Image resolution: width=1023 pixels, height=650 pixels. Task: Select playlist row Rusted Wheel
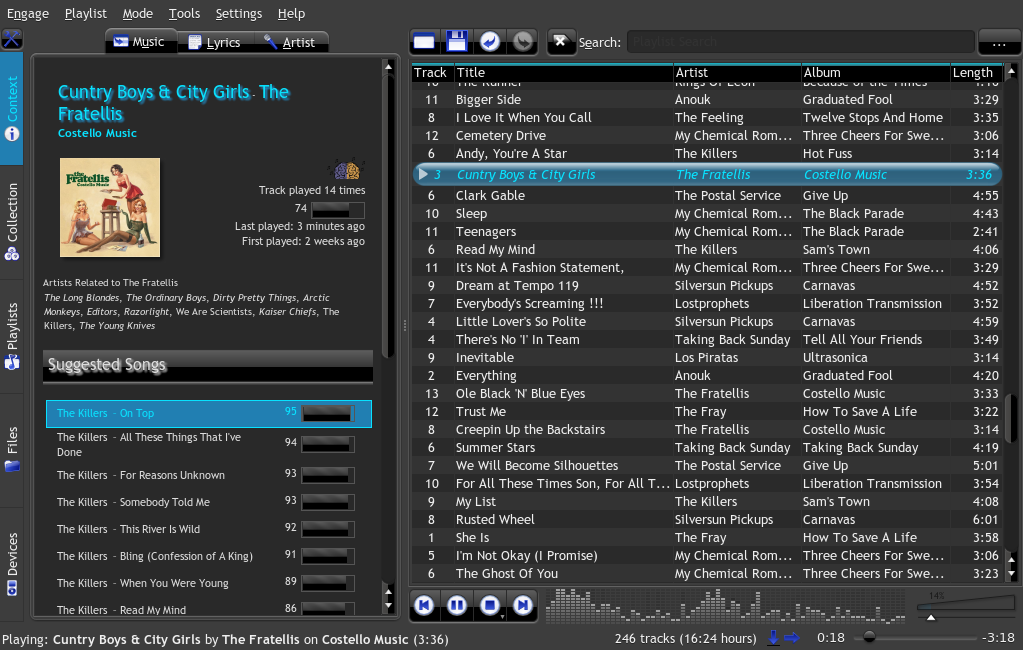[707, 519]
